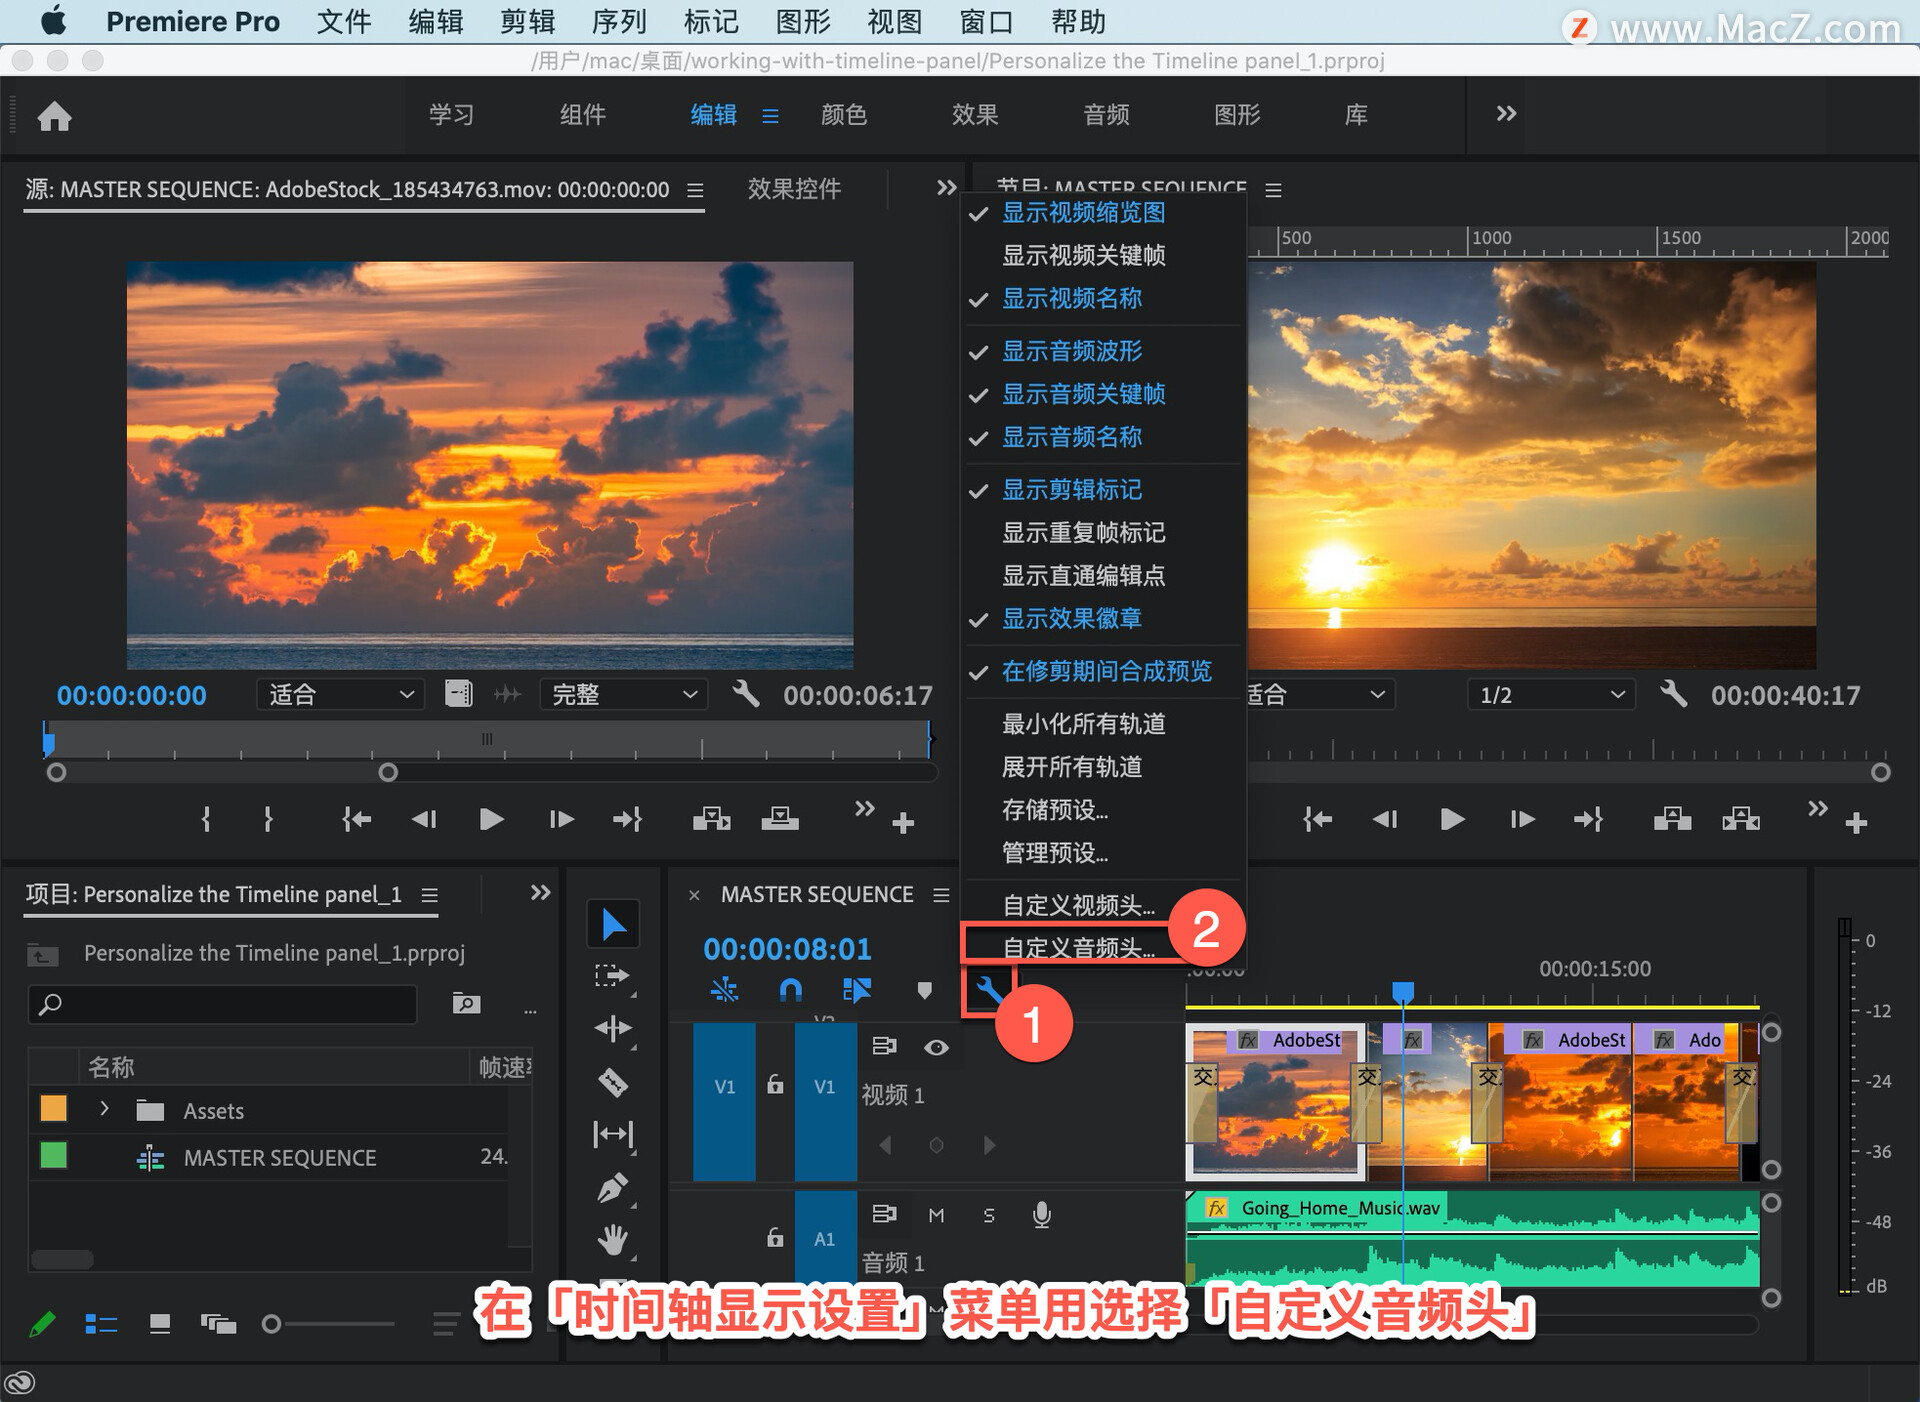Open timeline display settings wrench
The image size is (1920, 1402).
988,991
